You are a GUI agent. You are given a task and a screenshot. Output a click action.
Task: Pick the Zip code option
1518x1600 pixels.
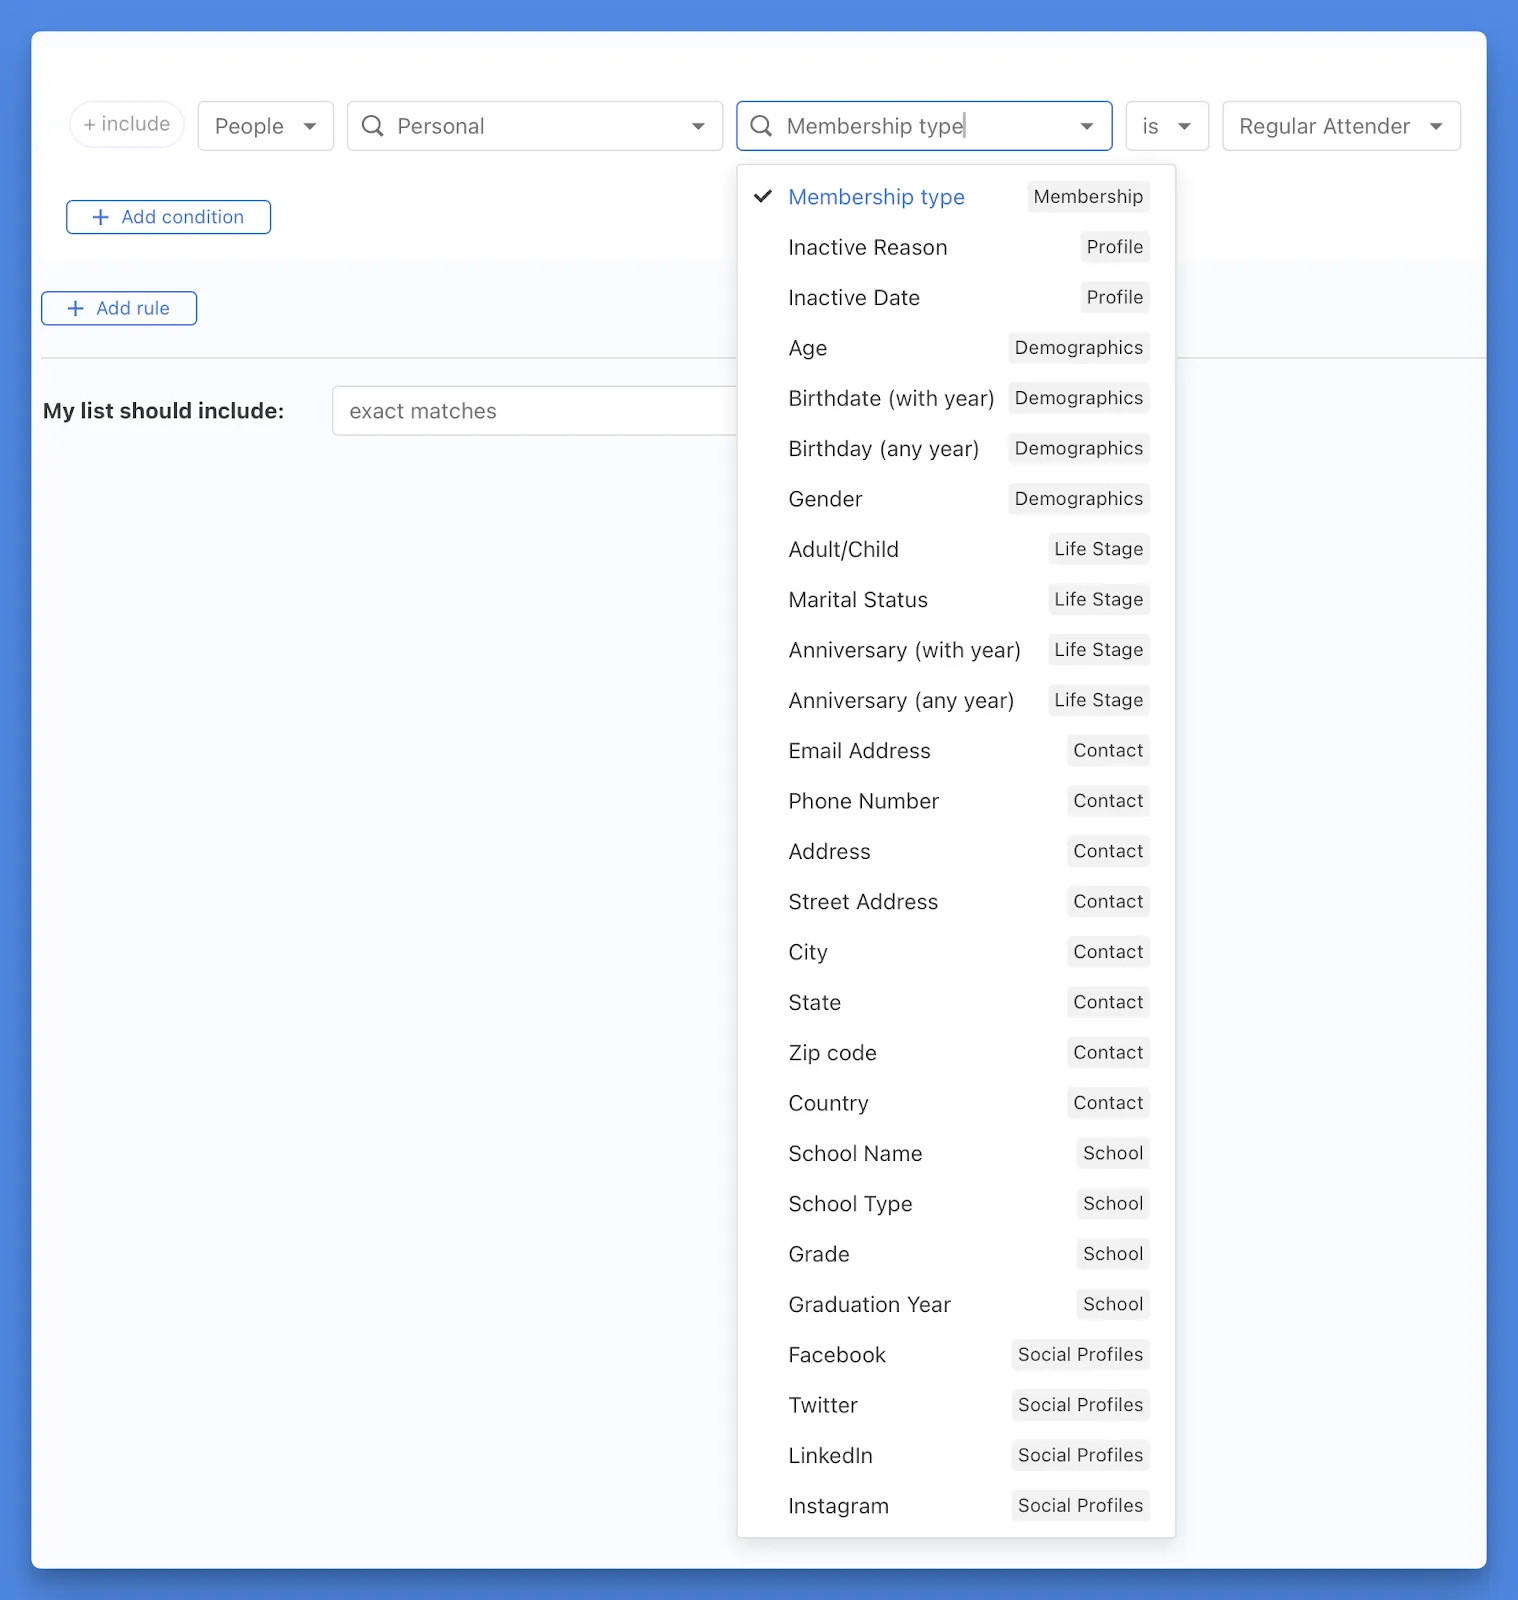coord(832,1053)
